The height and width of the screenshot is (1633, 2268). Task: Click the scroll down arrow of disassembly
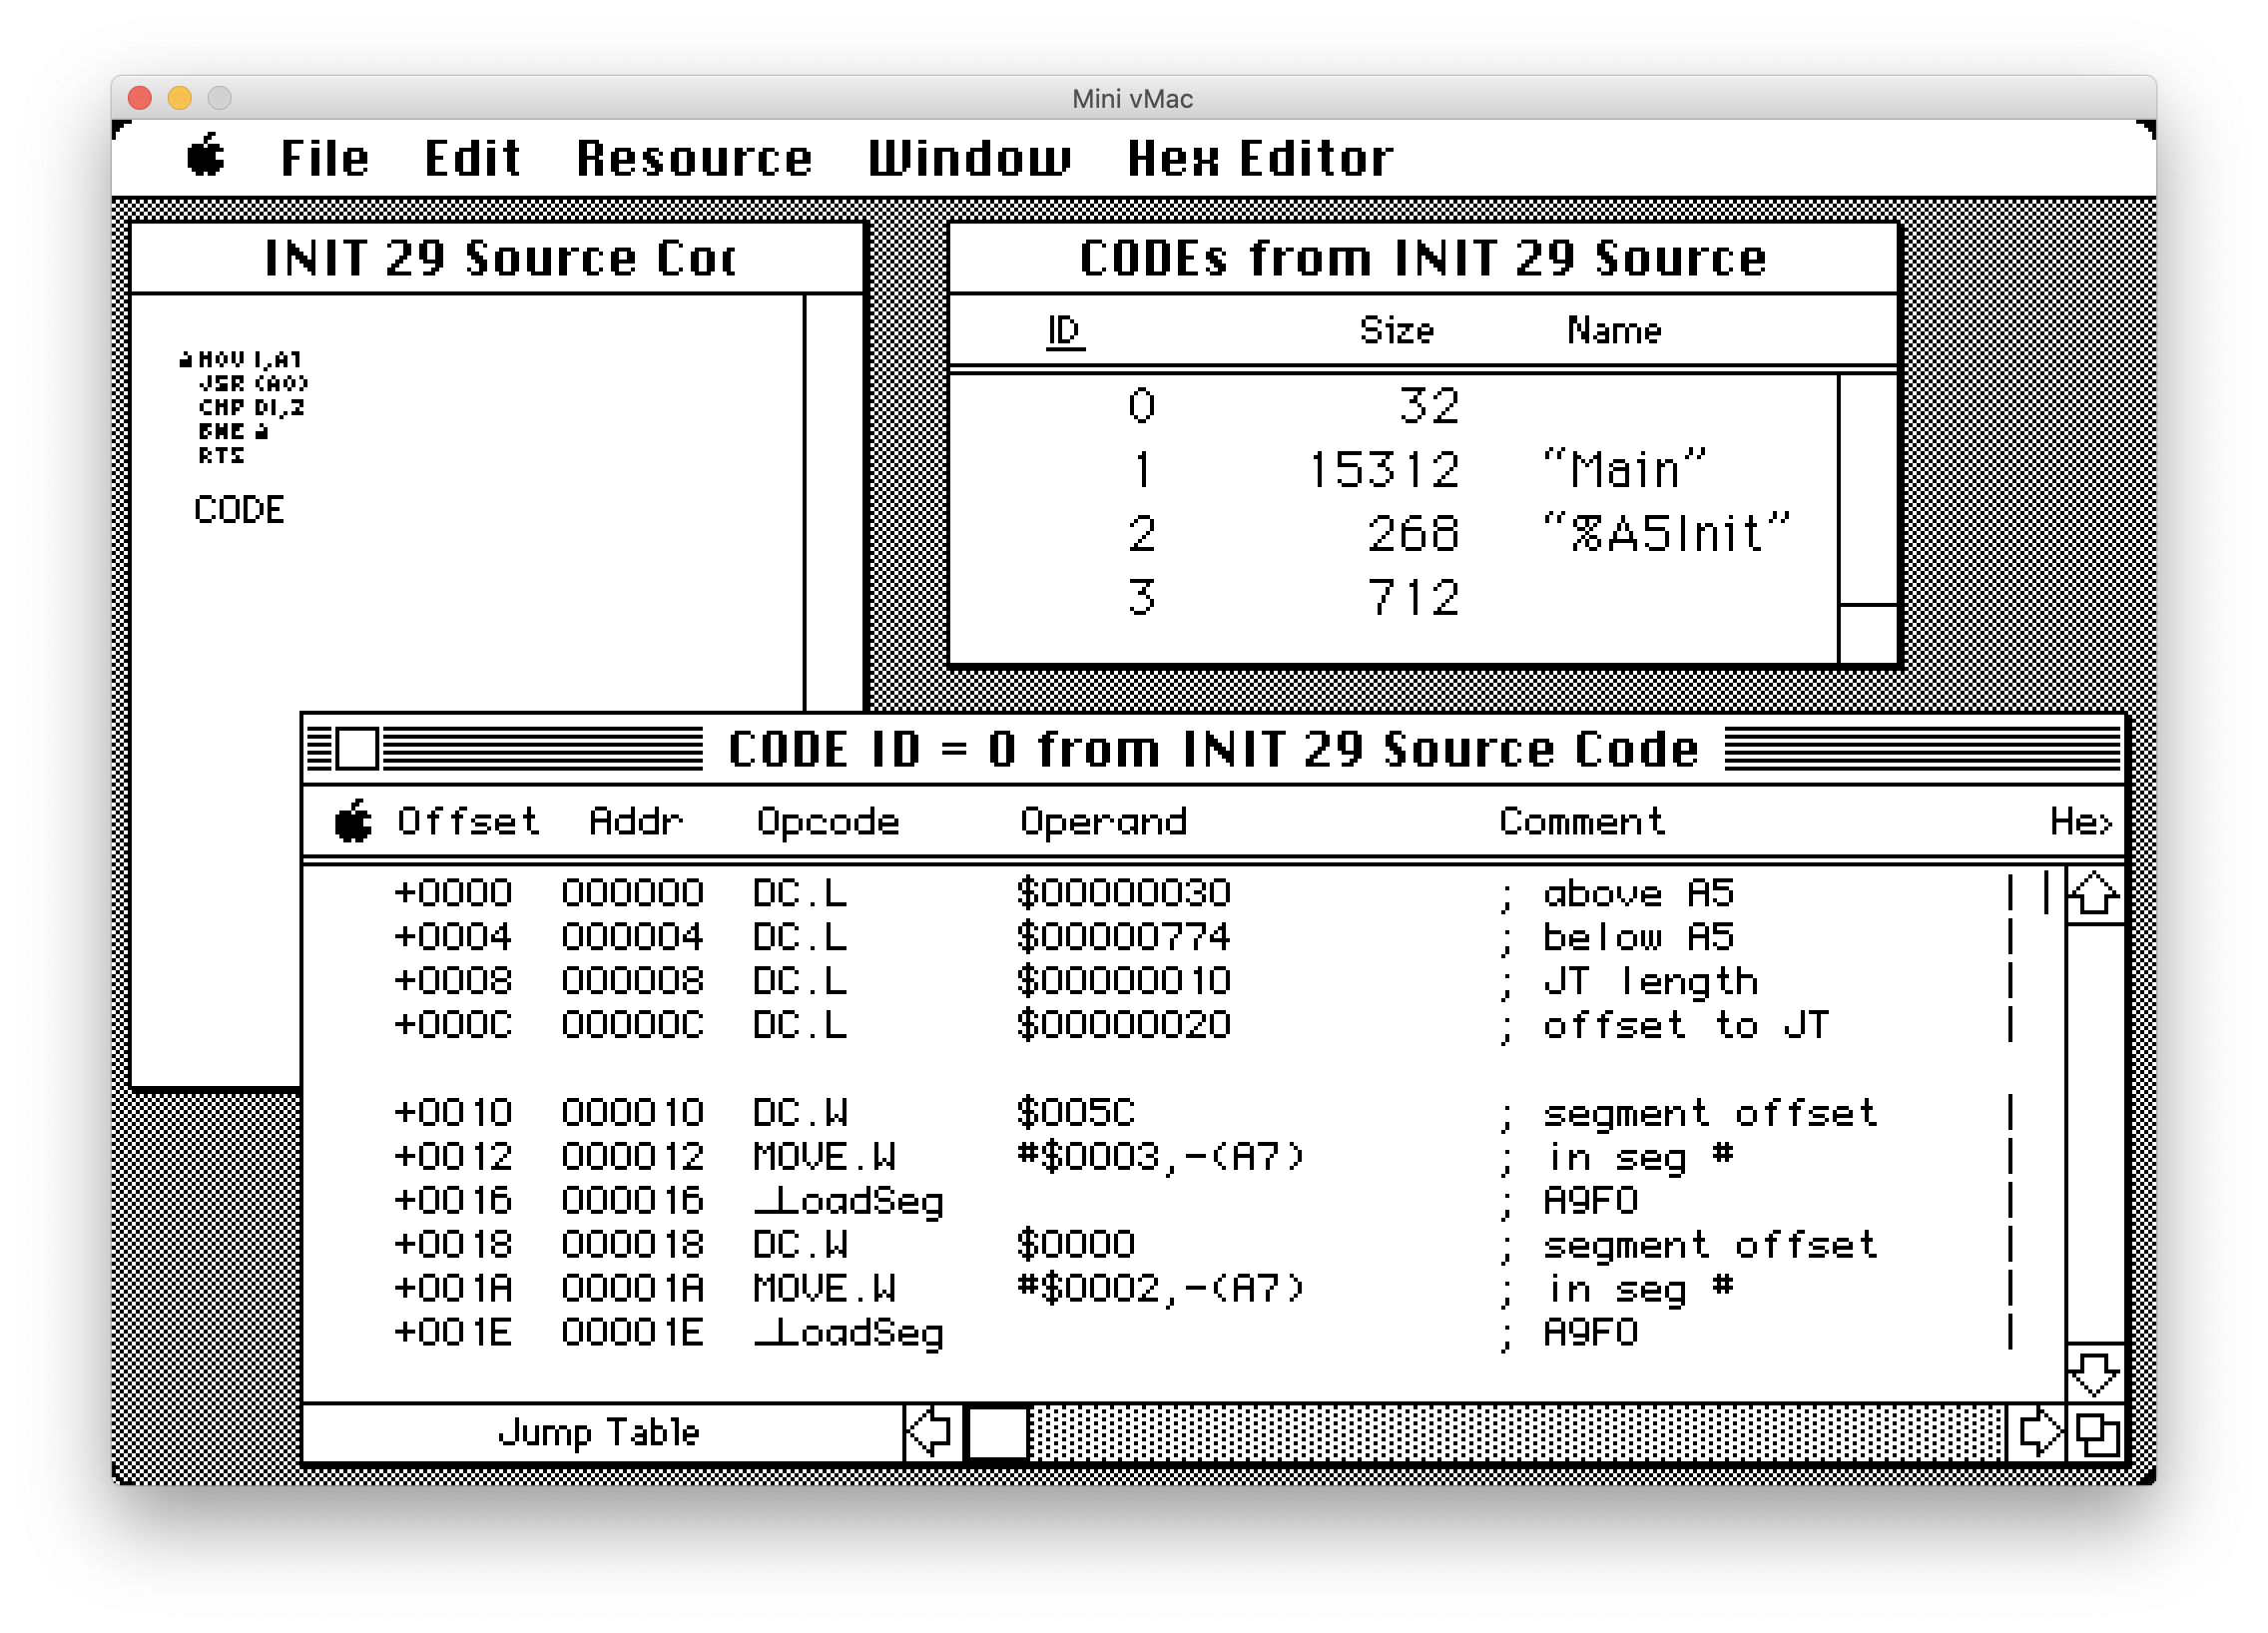coord(2094,1373)
